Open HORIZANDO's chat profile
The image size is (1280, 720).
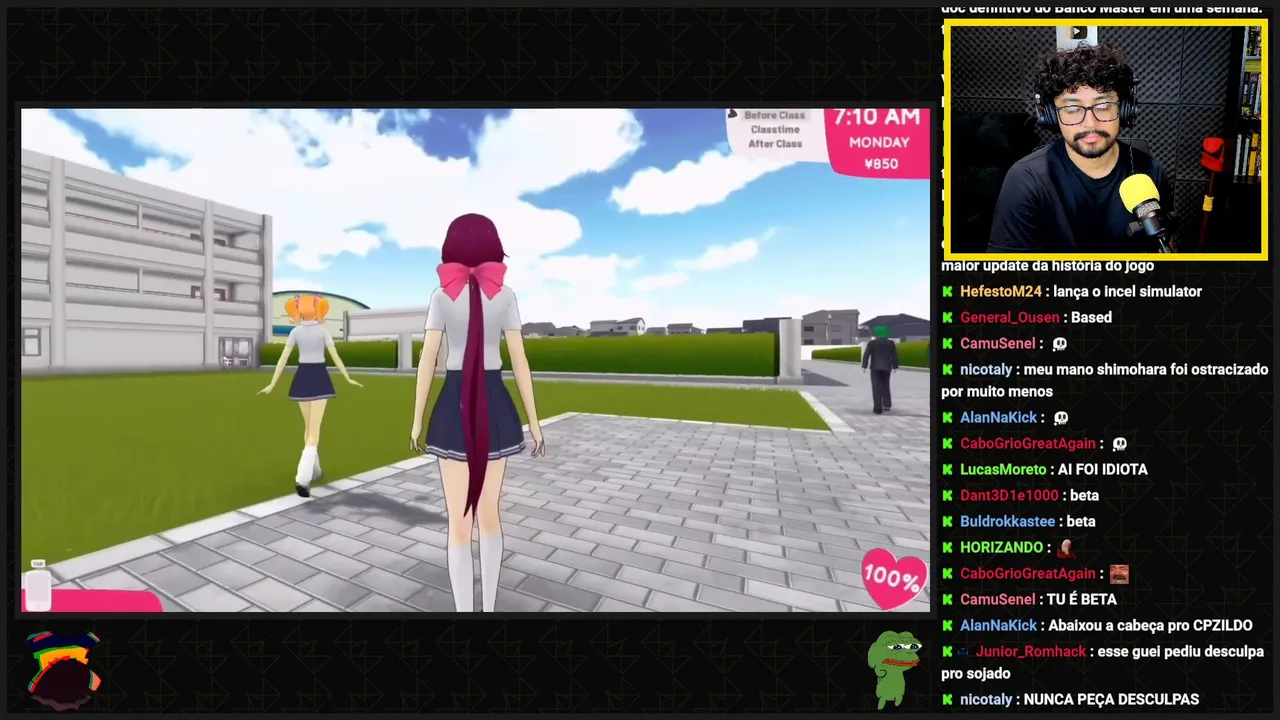(1002, 547)
